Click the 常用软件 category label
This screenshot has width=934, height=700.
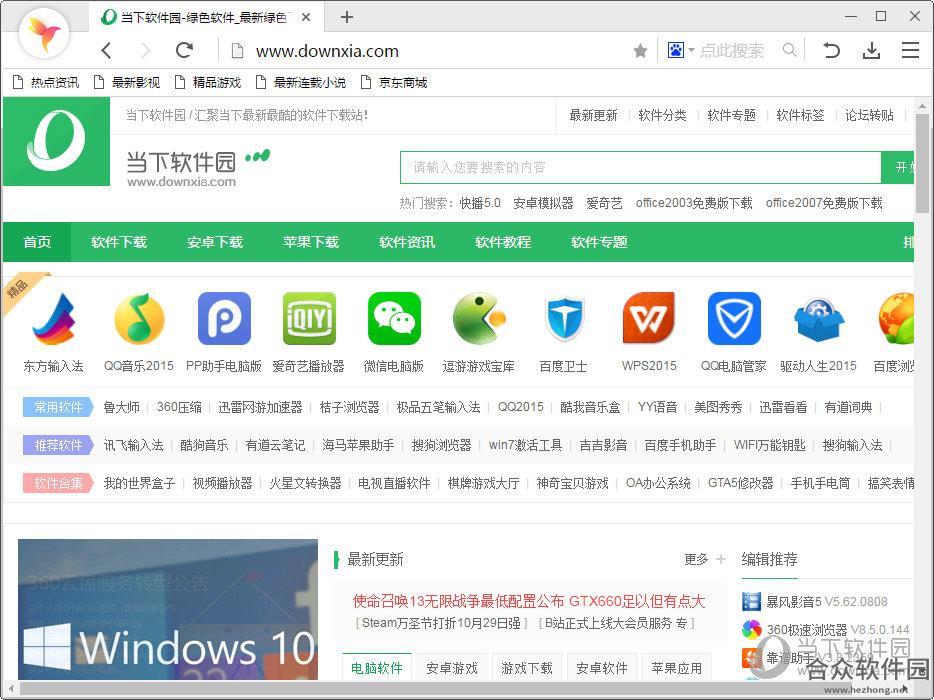(58, 407)
